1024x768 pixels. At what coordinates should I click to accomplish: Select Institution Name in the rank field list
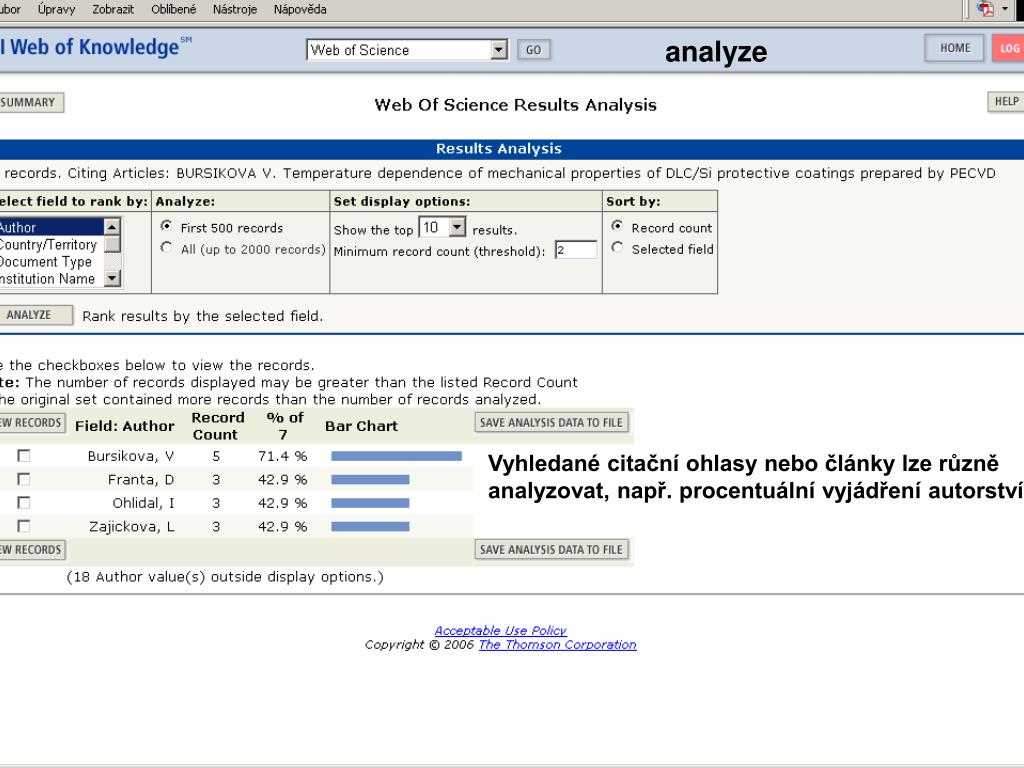pyautogui.click(x=51, y=278)
